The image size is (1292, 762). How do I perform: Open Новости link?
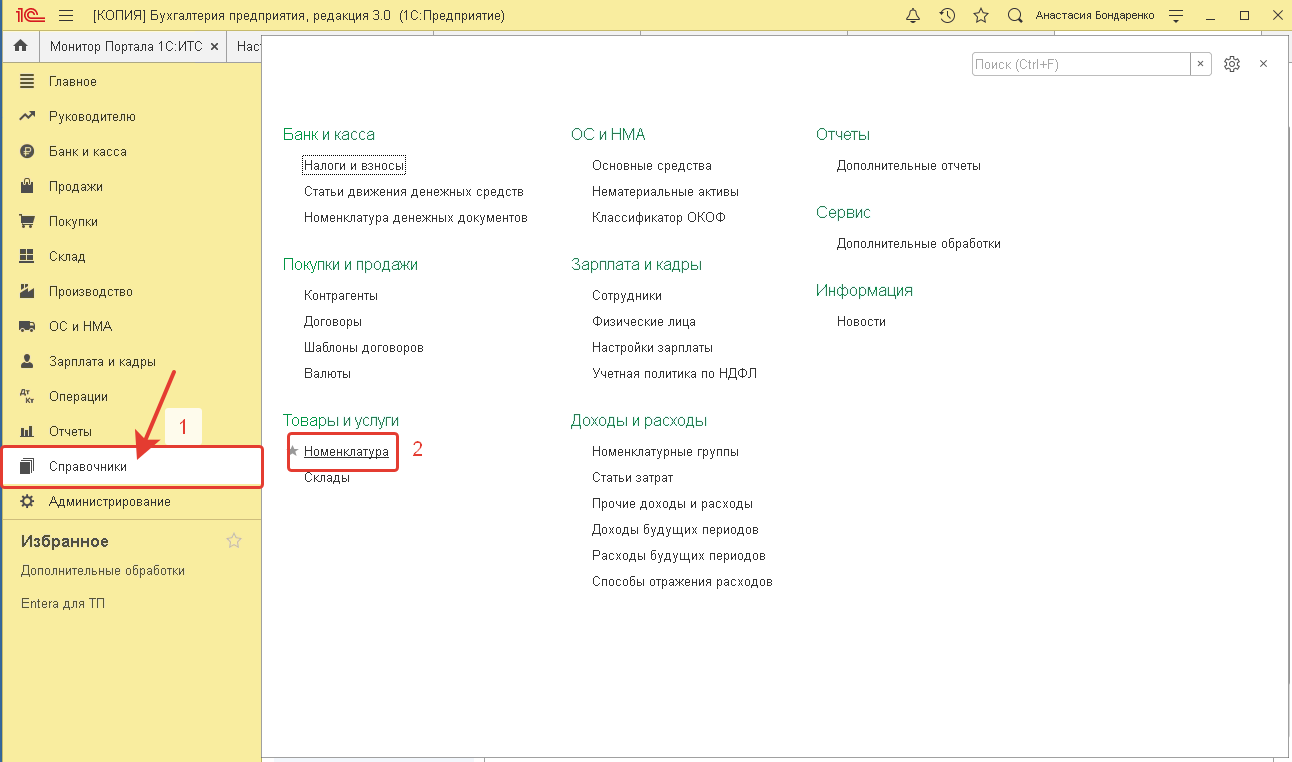861,322
